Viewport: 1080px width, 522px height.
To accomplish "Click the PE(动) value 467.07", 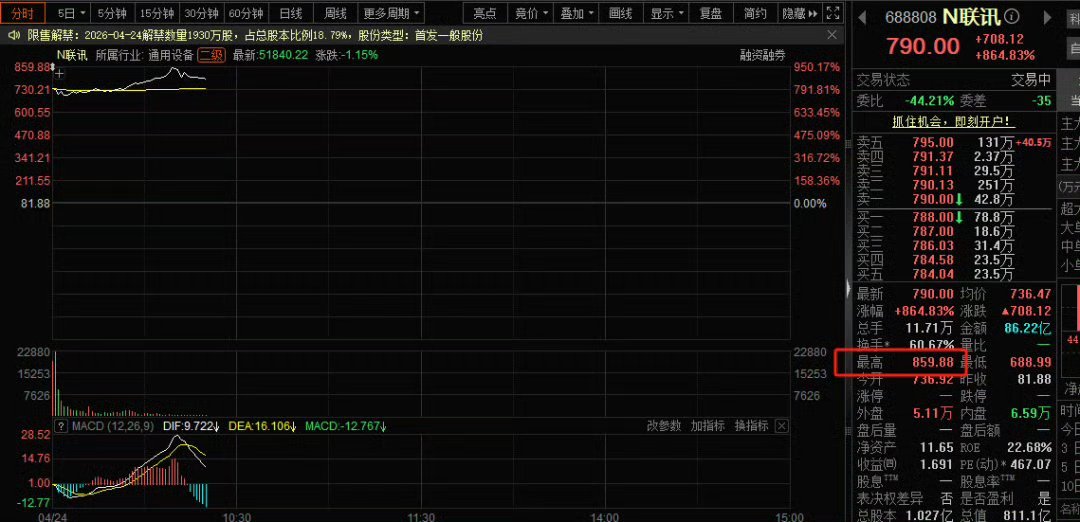I will [x=1030, y=465].
